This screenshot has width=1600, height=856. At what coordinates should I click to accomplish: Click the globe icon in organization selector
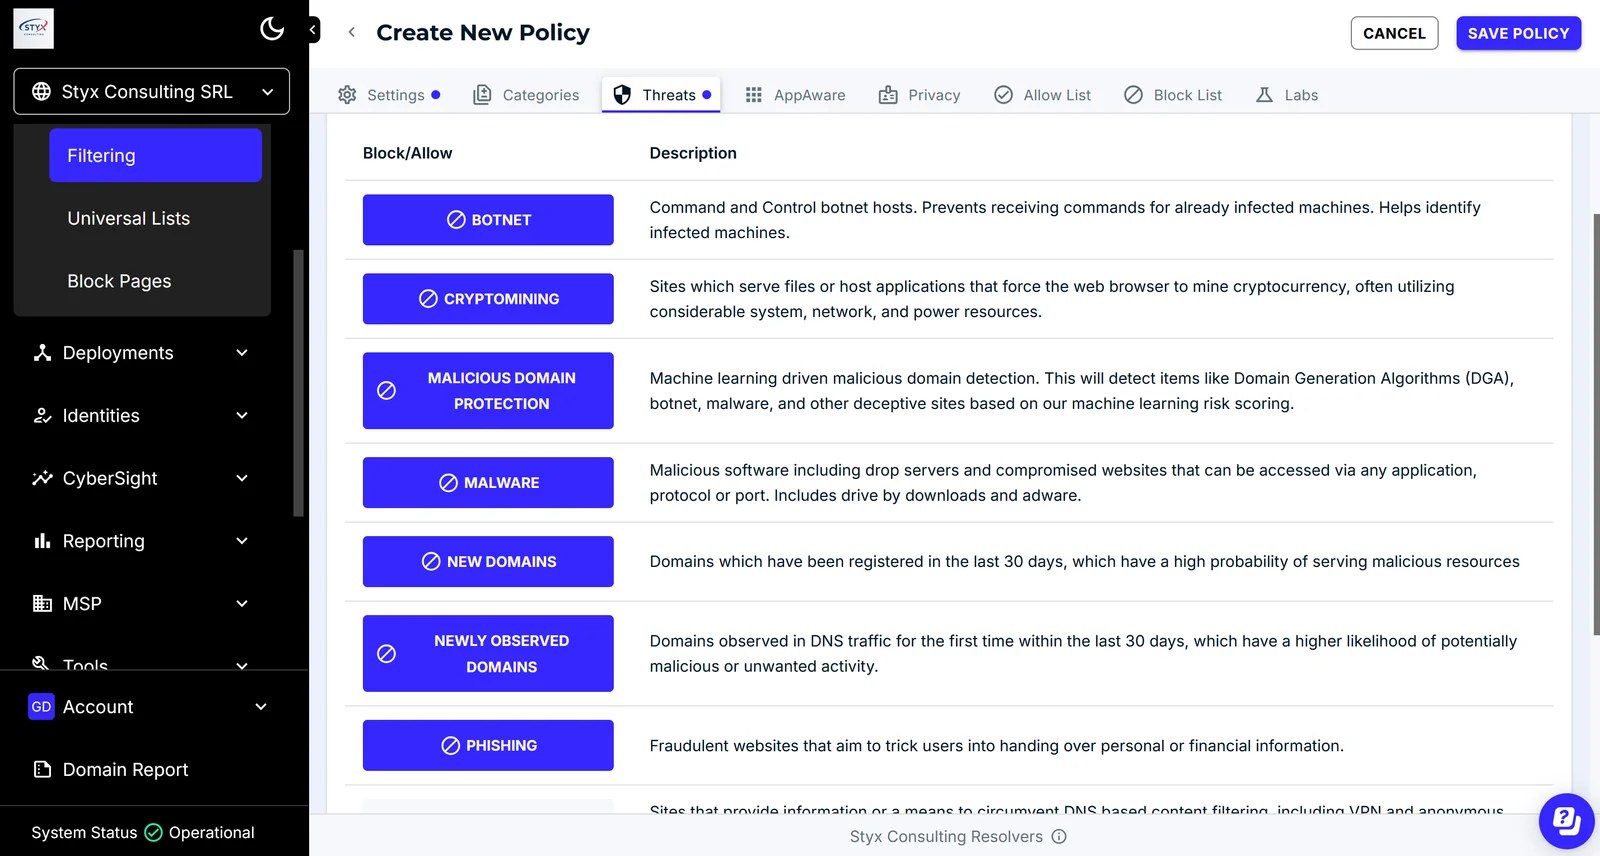41,92
